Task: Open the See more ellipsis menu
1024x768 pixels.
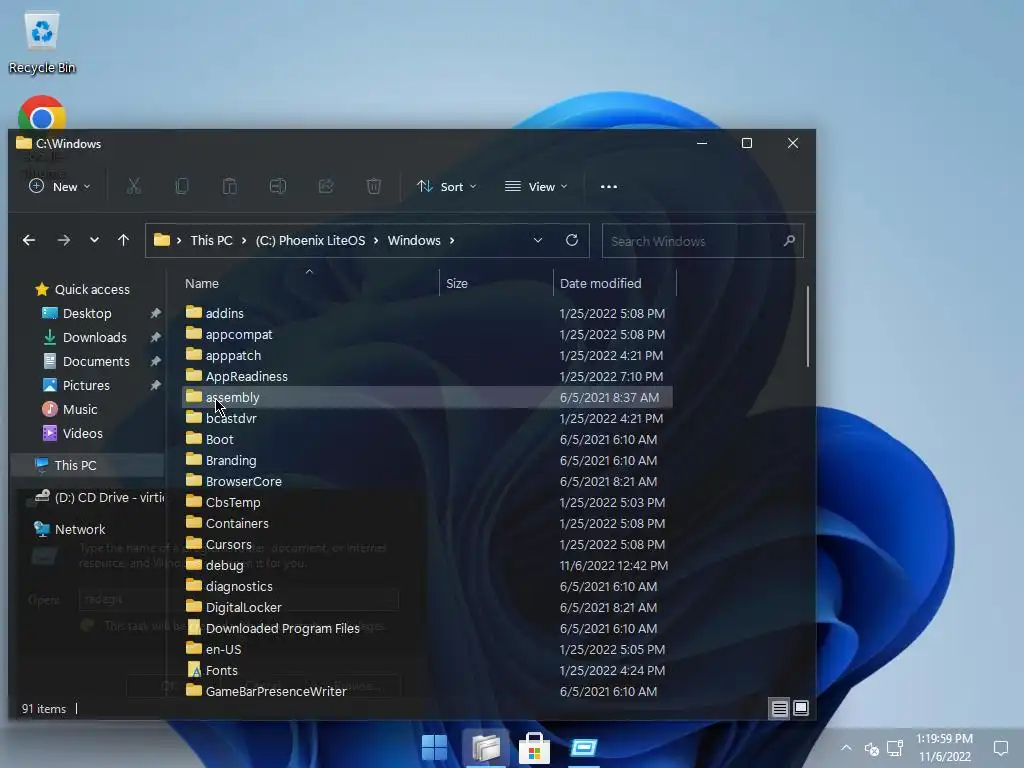Action: (609, 186)
